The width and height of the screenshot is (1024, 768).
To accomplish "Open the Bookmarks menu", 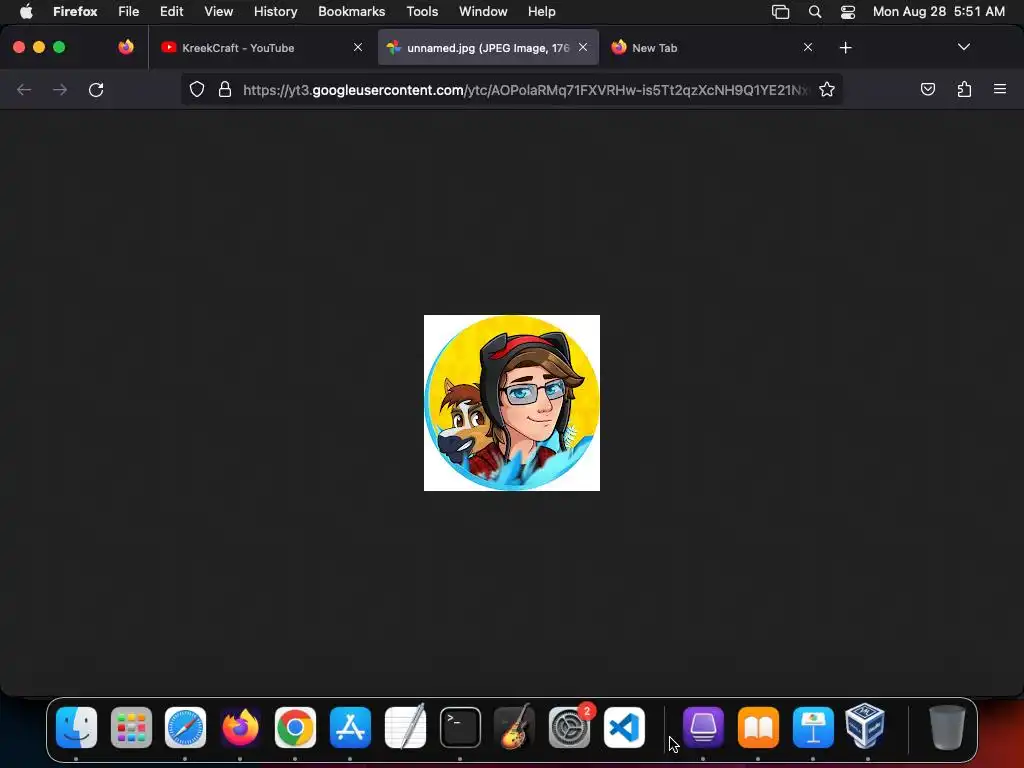I will (x=351, y=11).
